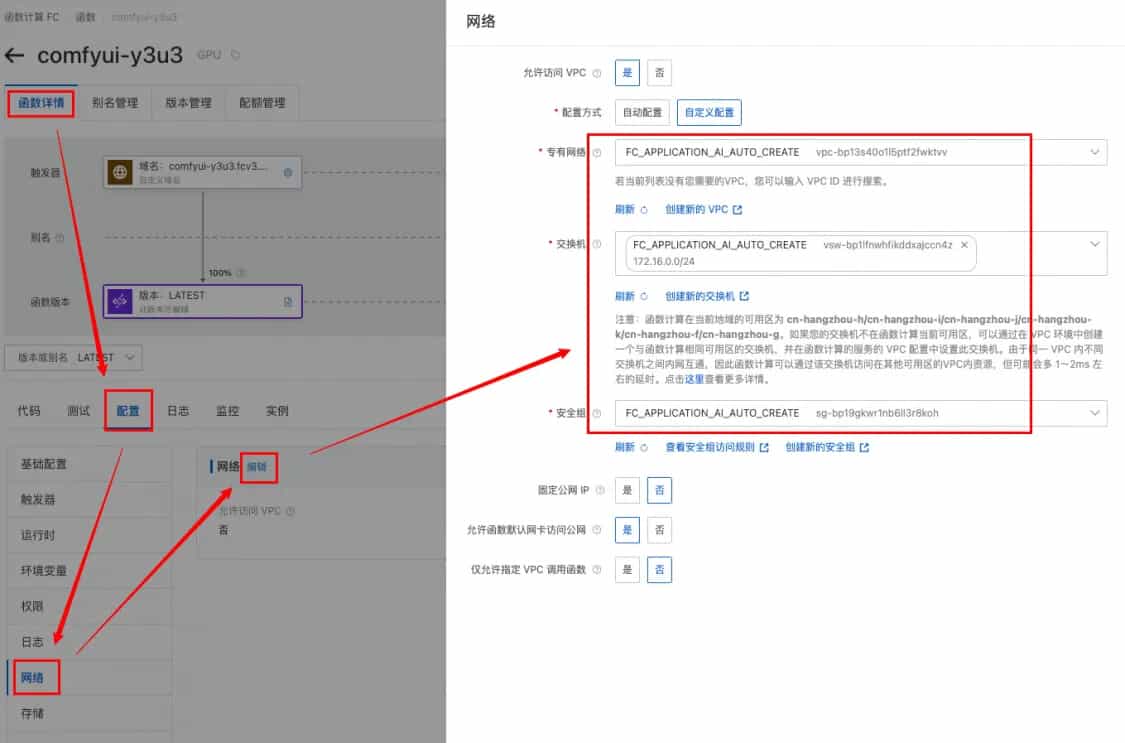
Task: Set 固定公网 IP to 是
Action: point(628,490)
